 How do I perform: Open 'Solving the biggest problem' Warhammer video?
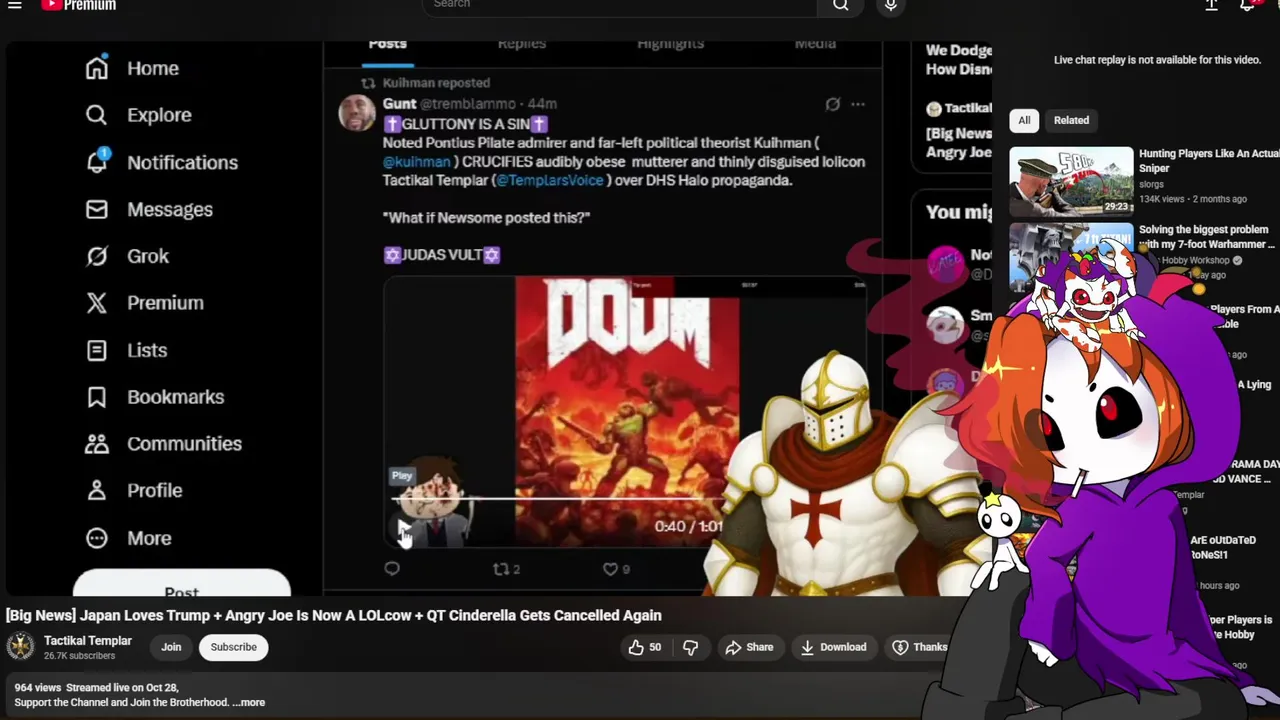(x=1206, y=237)
